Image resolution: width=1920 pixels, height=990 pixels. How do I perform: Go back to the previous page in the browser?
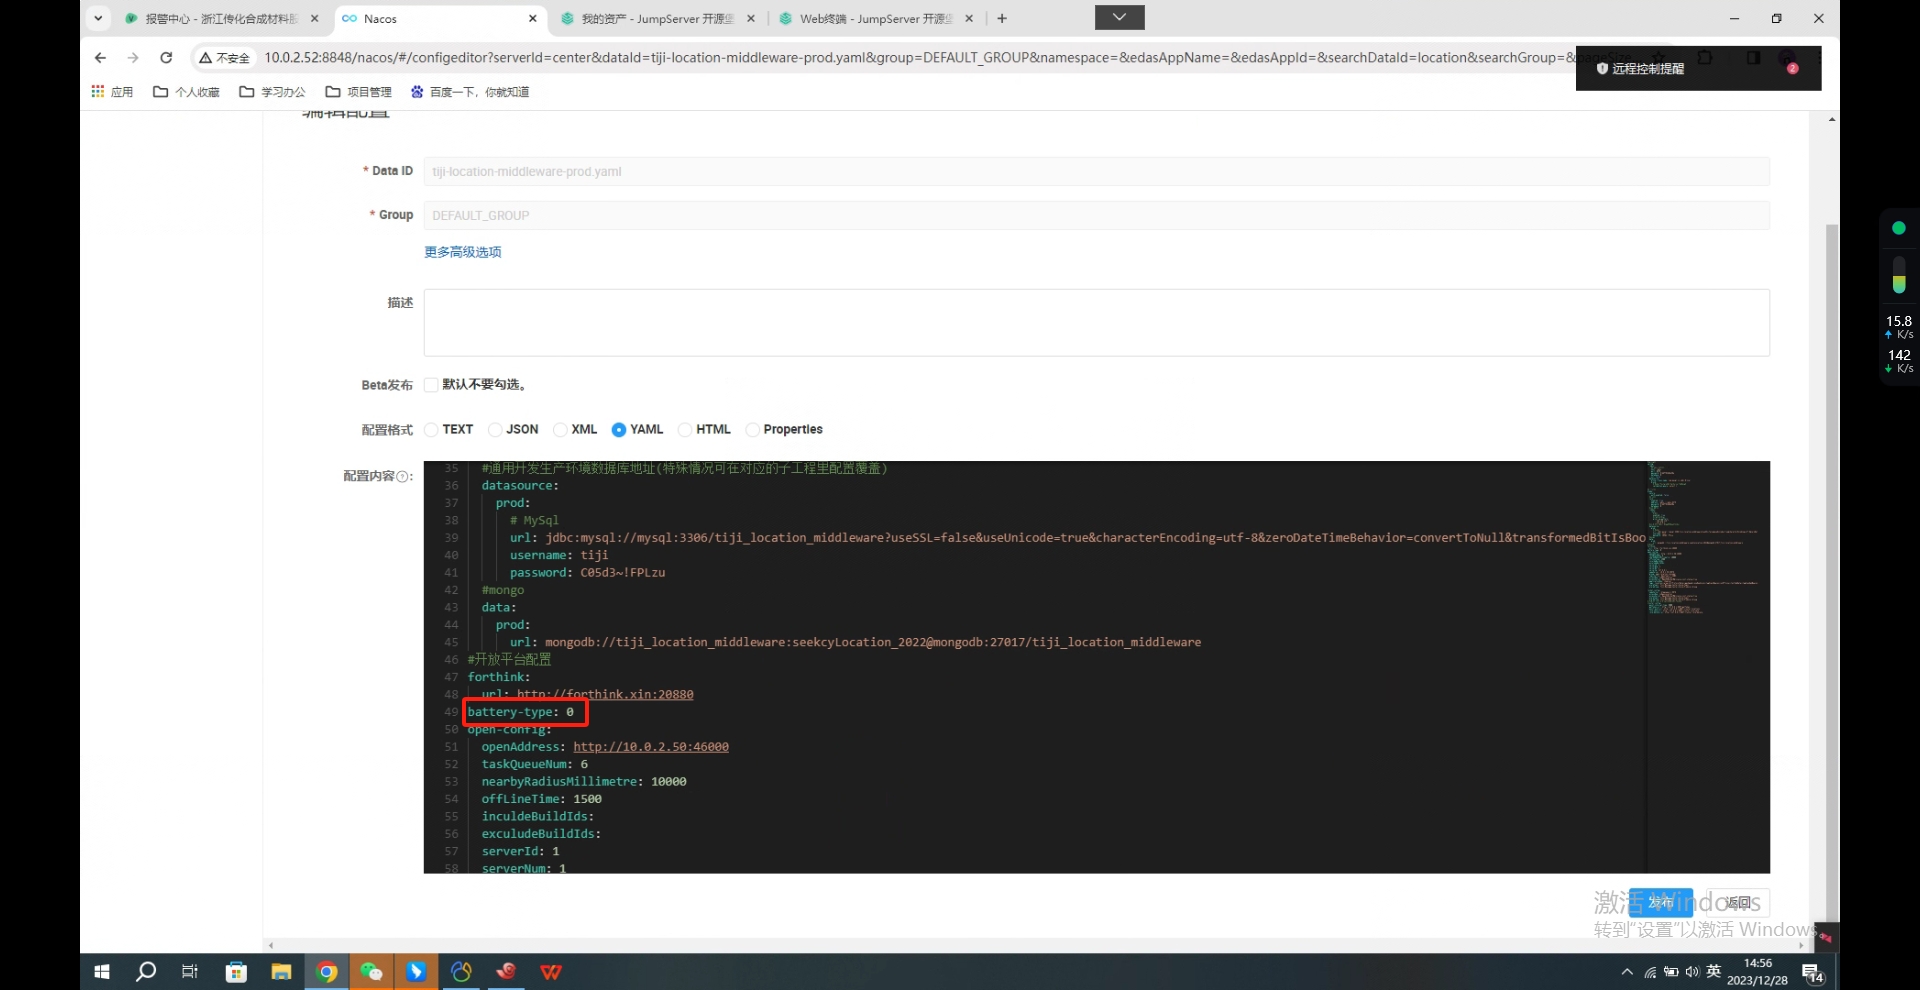[100, 58]
